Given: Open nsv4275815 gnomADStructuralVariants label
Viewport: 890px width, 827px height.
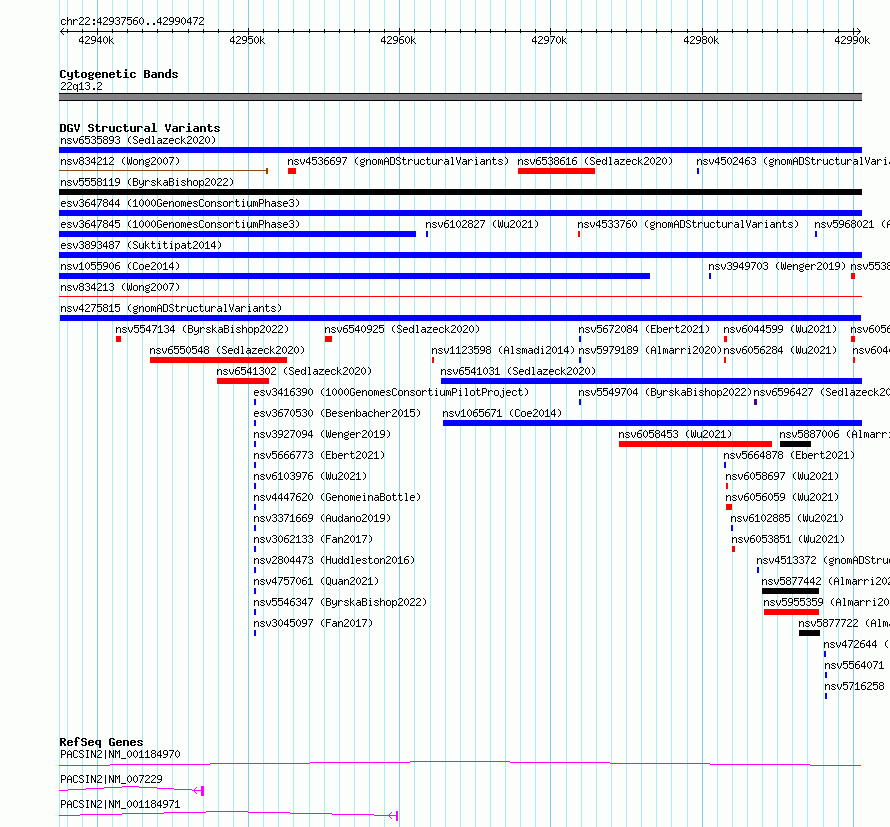Looking at the screenshot, I should point(171,308).
